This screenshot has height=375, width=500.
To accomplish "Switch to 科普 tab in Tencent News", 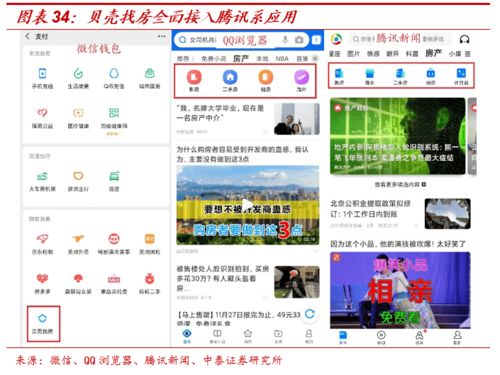I will coord(412,54).
